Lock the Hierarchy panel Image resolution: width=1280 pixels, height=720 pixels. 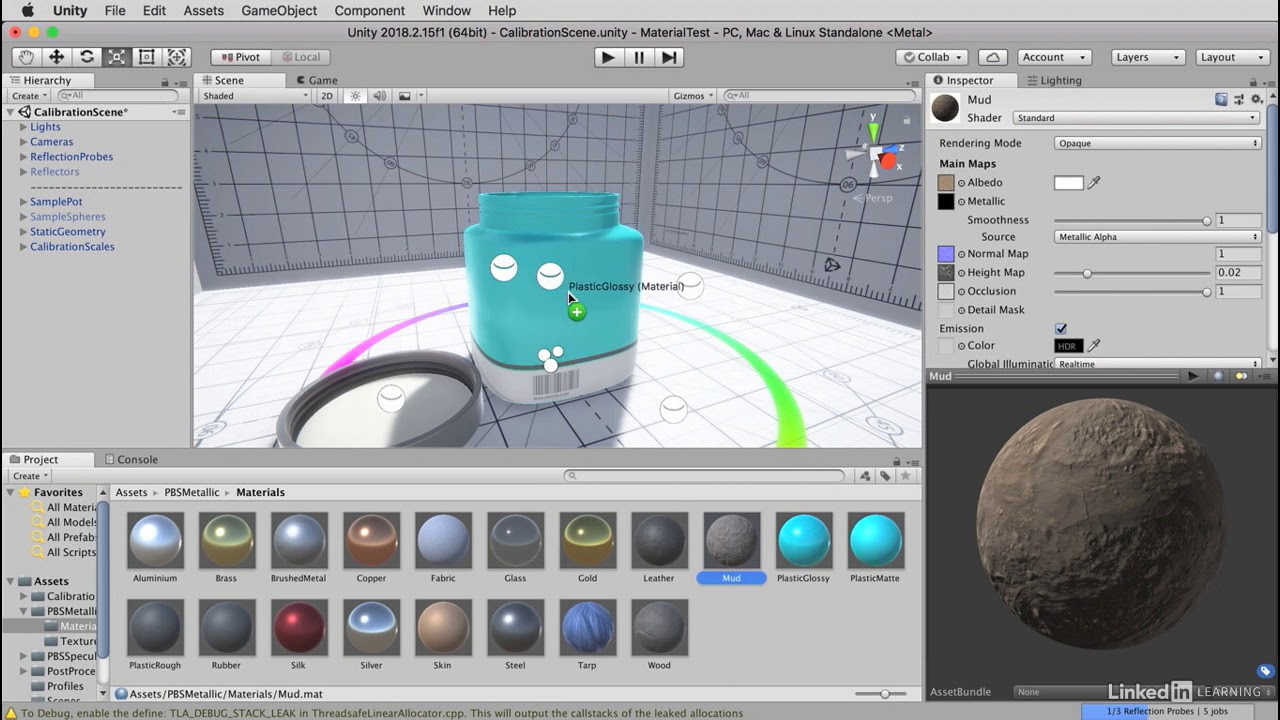coord(165,81)
